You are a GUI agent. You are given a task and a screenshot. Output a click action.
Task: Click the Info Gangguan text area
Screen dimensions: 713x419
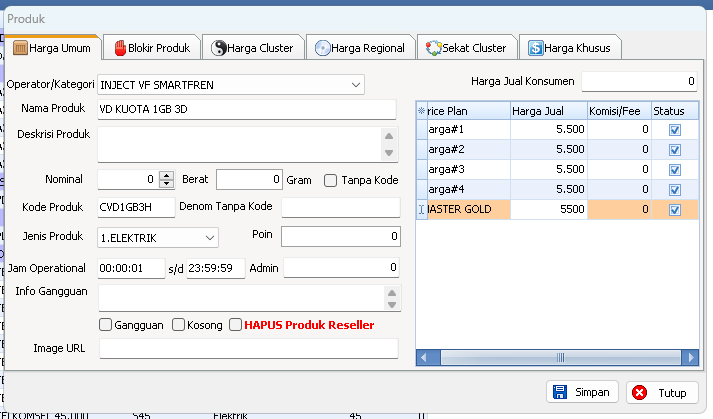pos(241,298)
